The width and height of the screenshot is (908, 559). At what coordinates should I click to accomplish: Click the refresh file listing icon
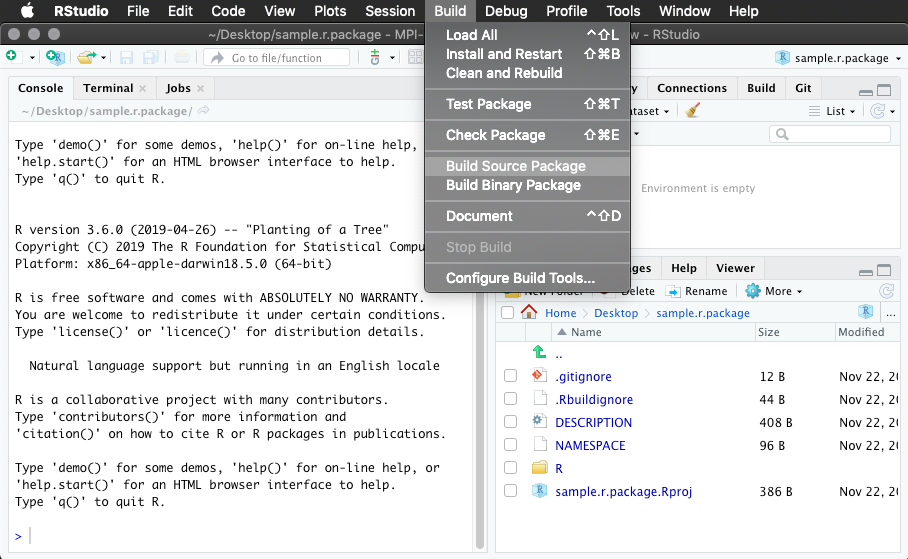pyautogui.click(x=886, y=291)
